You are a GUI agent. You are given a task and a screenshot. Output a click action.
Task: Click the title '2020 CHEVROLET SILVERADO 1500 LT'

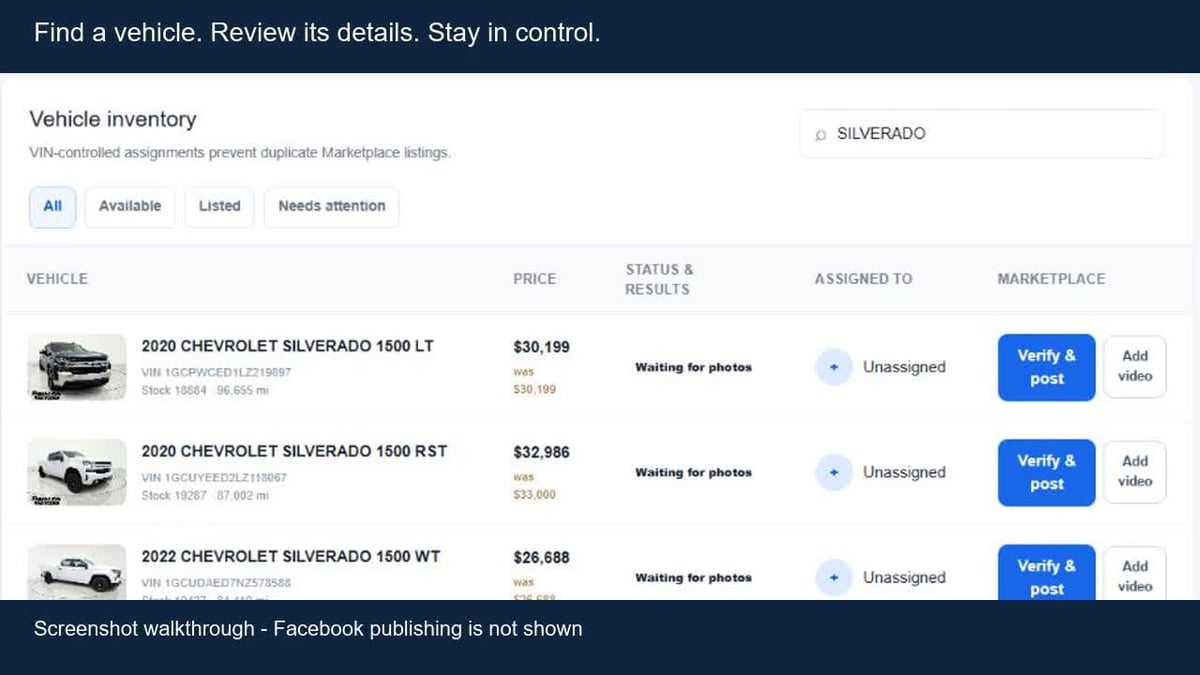(x=288, y=346)
